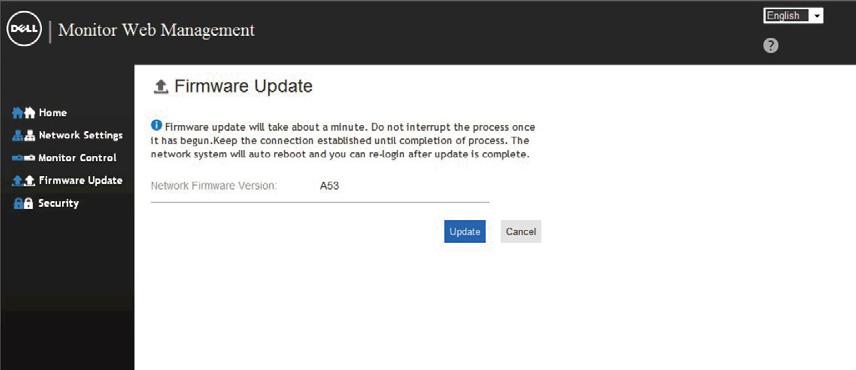Click the Firmware Update page heading text
The width and height of the screenshot is (856, 370).
[x=243, y=86]
